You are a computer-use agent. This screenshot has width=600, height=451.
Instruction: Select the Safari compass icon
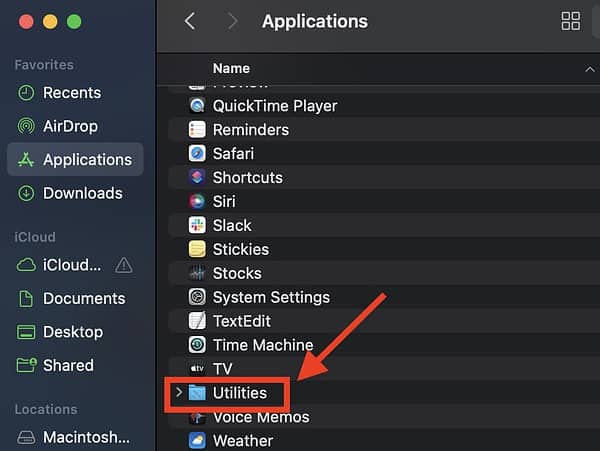(x=197, y=154)
